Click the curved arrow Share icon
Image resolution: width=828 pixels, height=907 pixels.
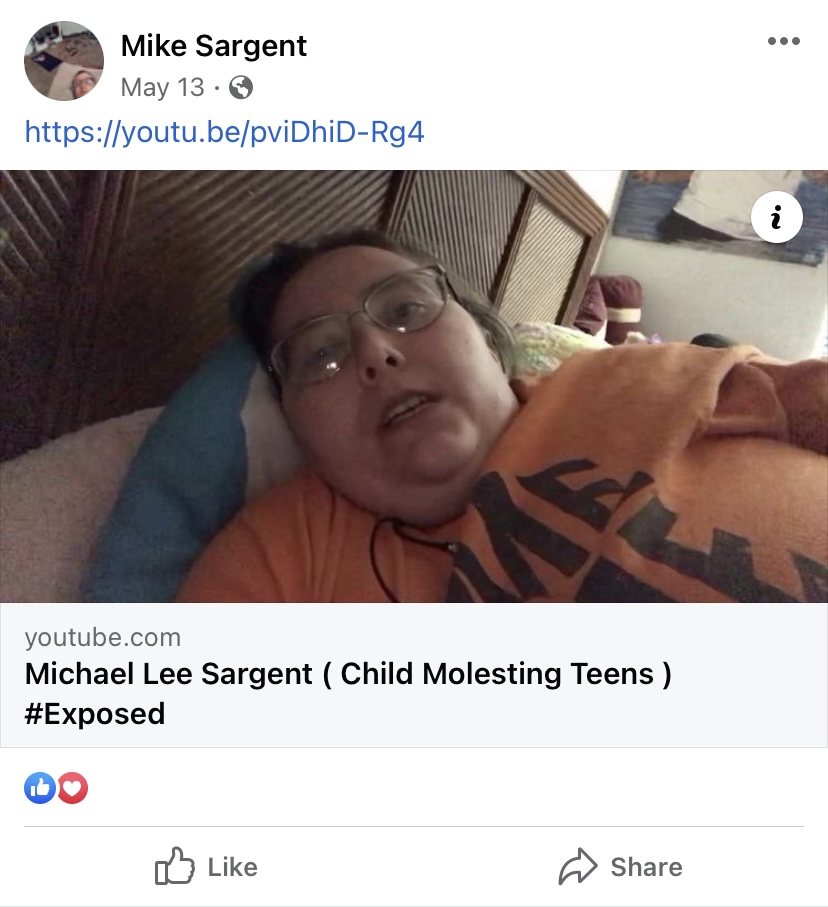pos(577,866)
